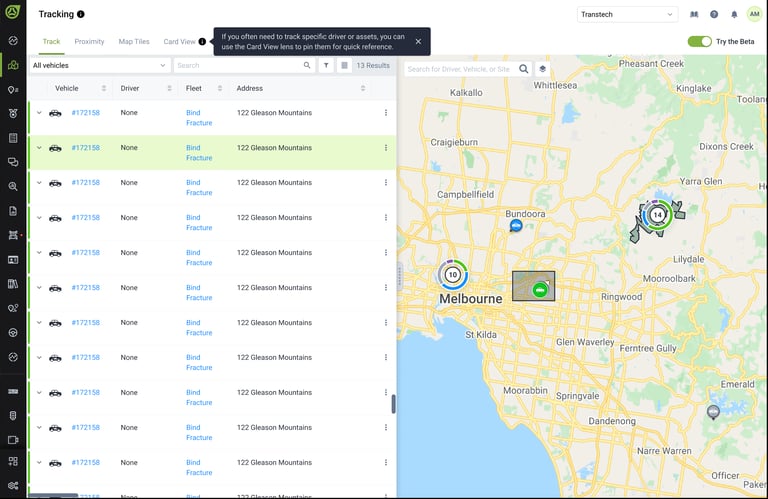Open the notifications bell
Screen dimensions: 768x499
(x=734, y=14)
